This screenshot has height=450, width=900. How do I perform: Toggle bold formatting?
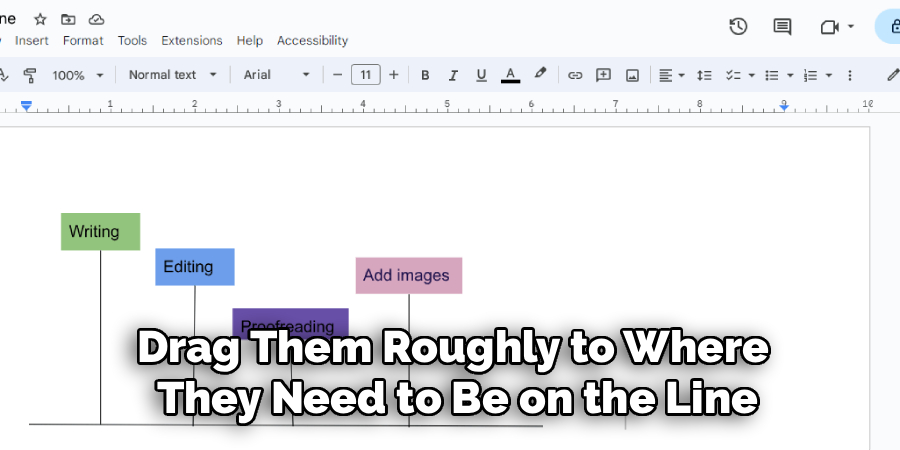click(425, 75)
